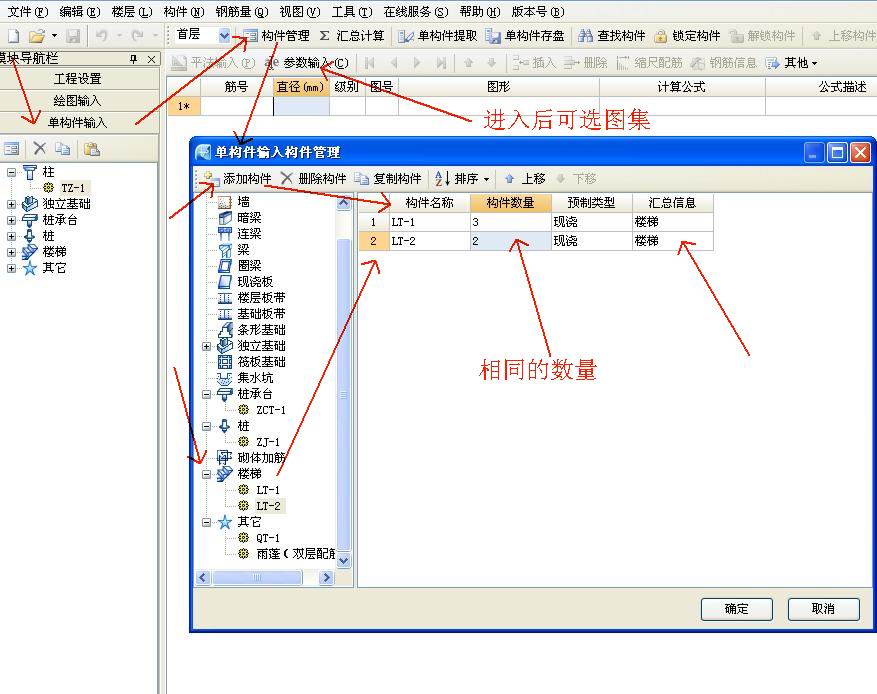
Task: Click 复制构件 in dialog toolbar
Action: [x=388, y=178]
